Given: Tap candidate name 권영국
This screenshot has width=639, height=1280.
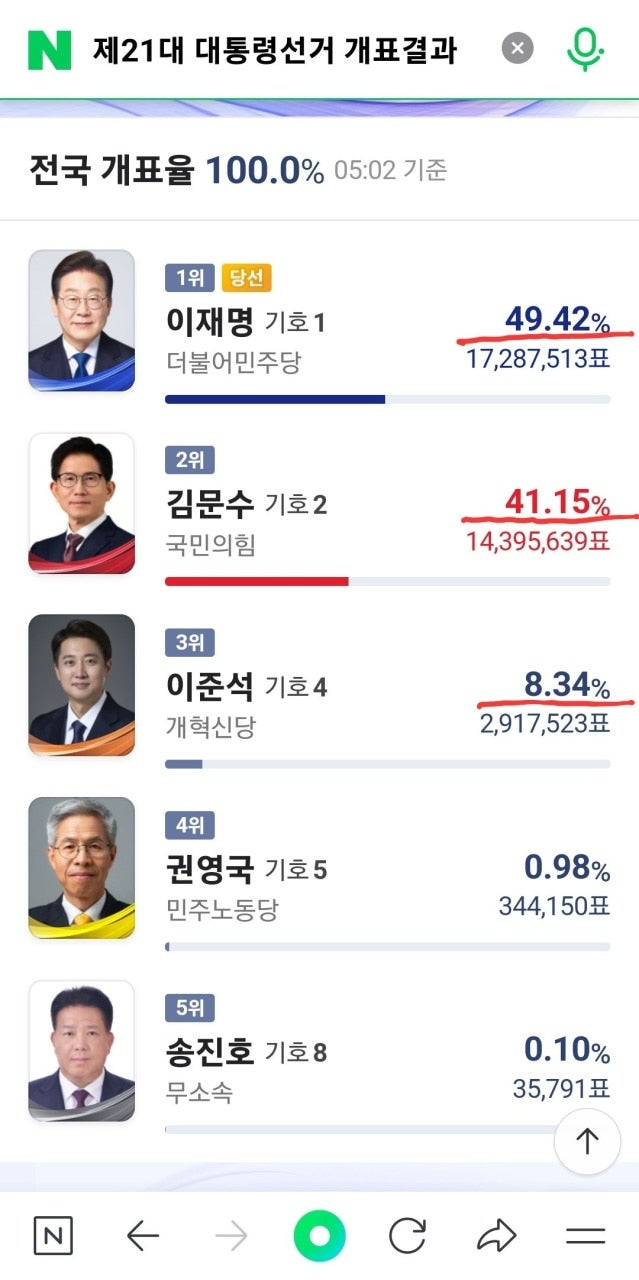Looking at the screenshot, I should pyautogui.click(x=210, y=869).
